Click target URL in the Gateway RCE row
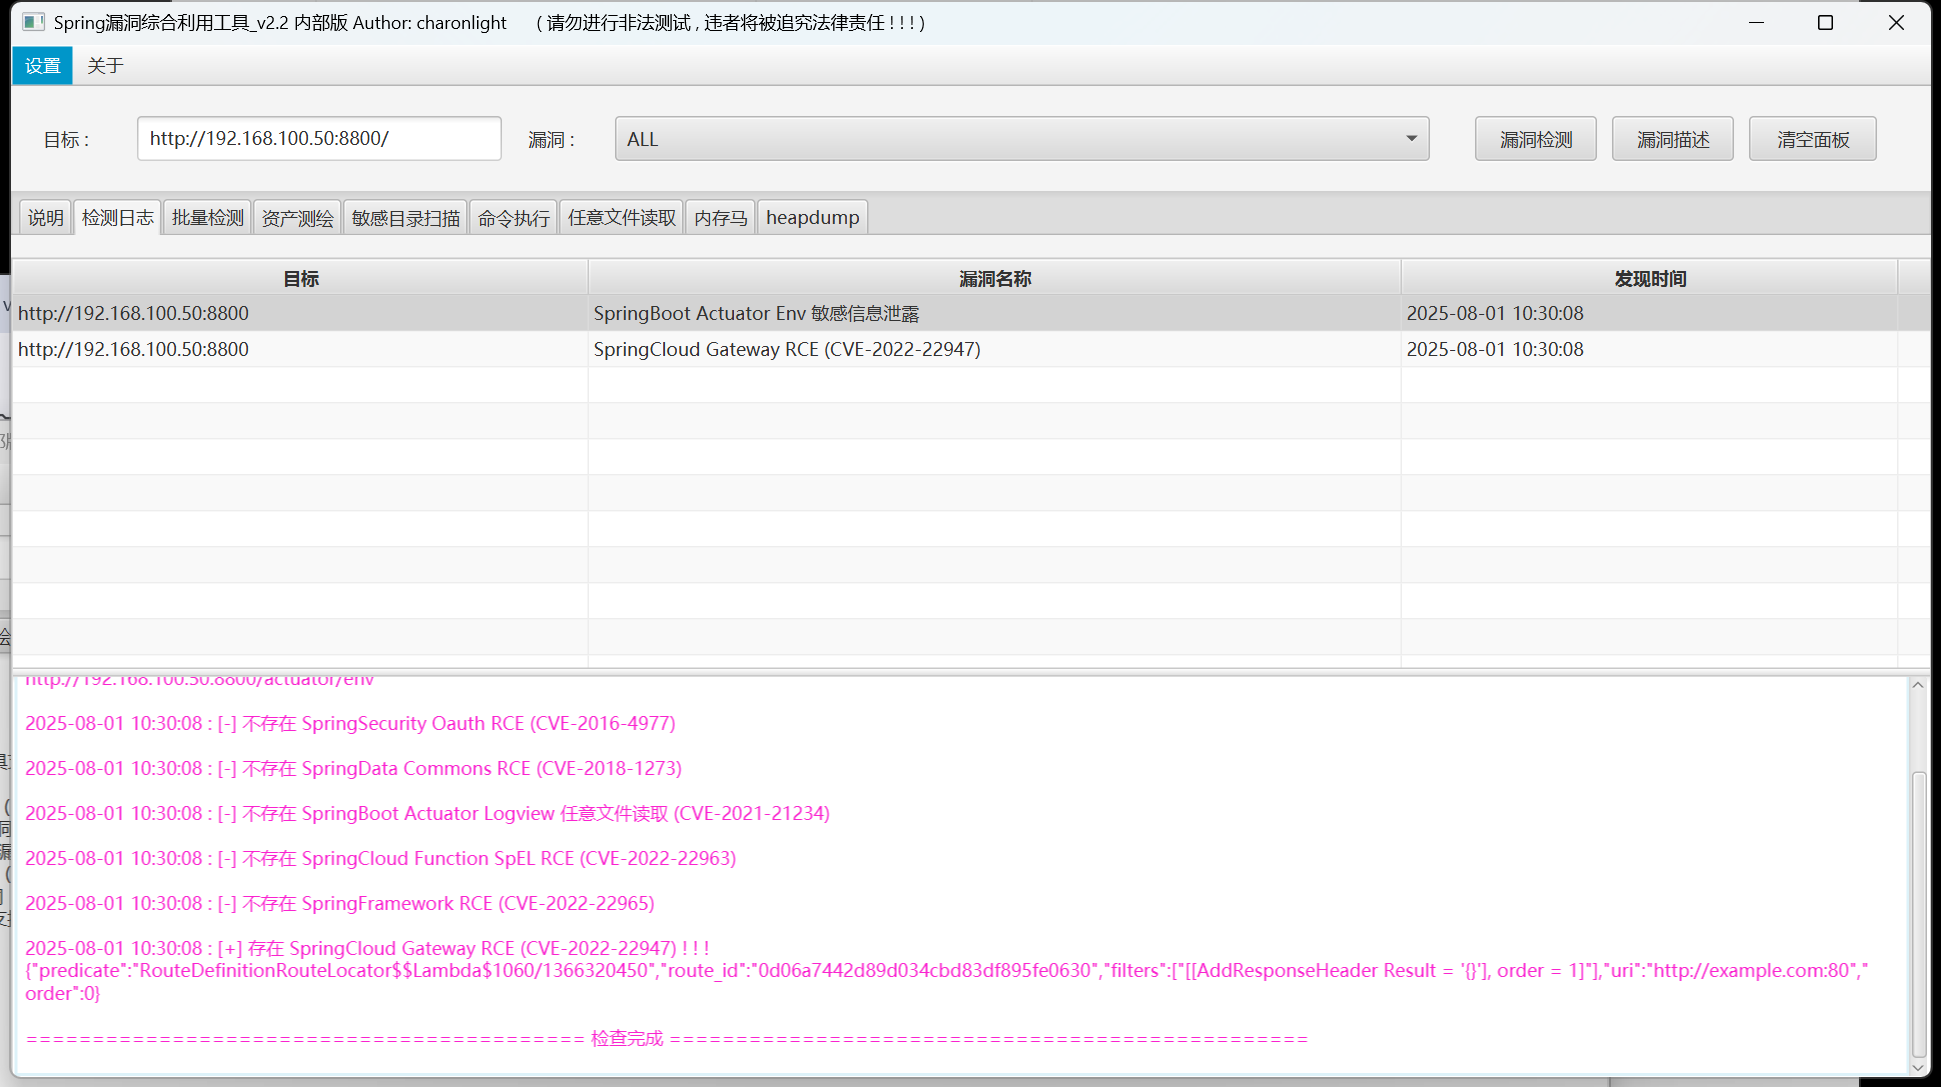Viewport: 1941px width, 1087px height. 133,349
